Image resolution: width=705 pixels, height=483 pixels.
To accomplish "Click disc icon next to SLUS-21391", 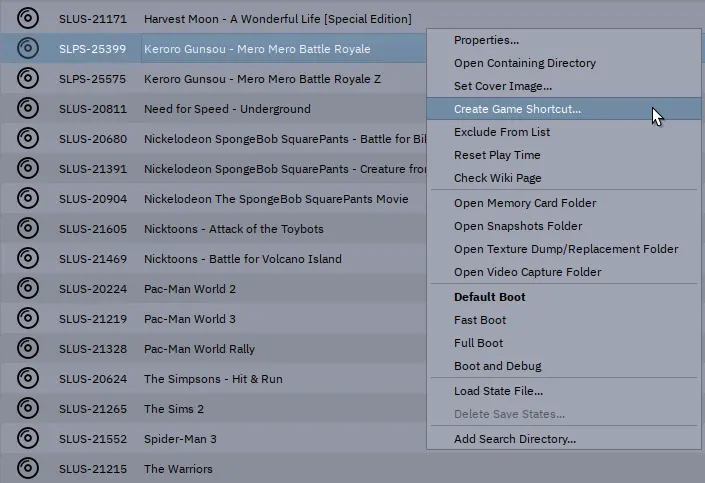I will pyautogui.click(x=28, y=168).
